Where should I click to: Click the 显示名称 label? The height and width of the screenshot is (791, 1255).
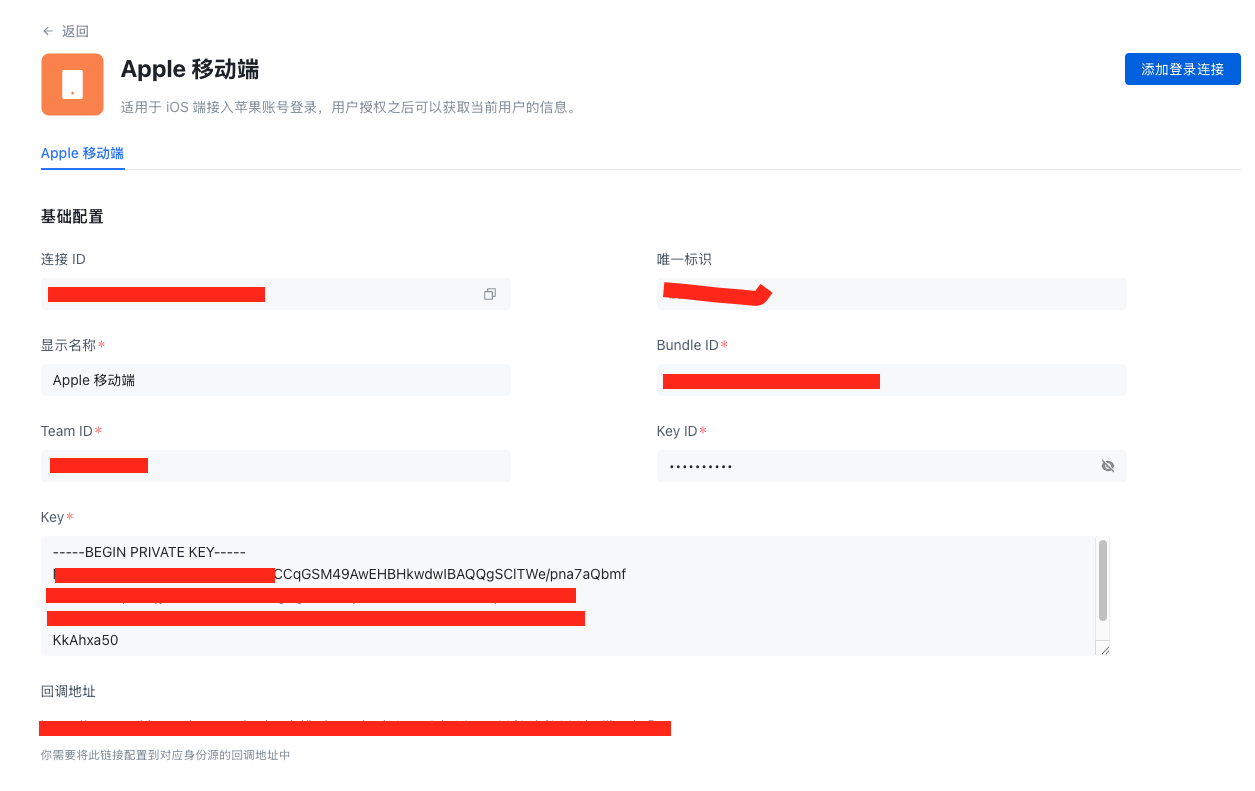[x=68, y=345]
